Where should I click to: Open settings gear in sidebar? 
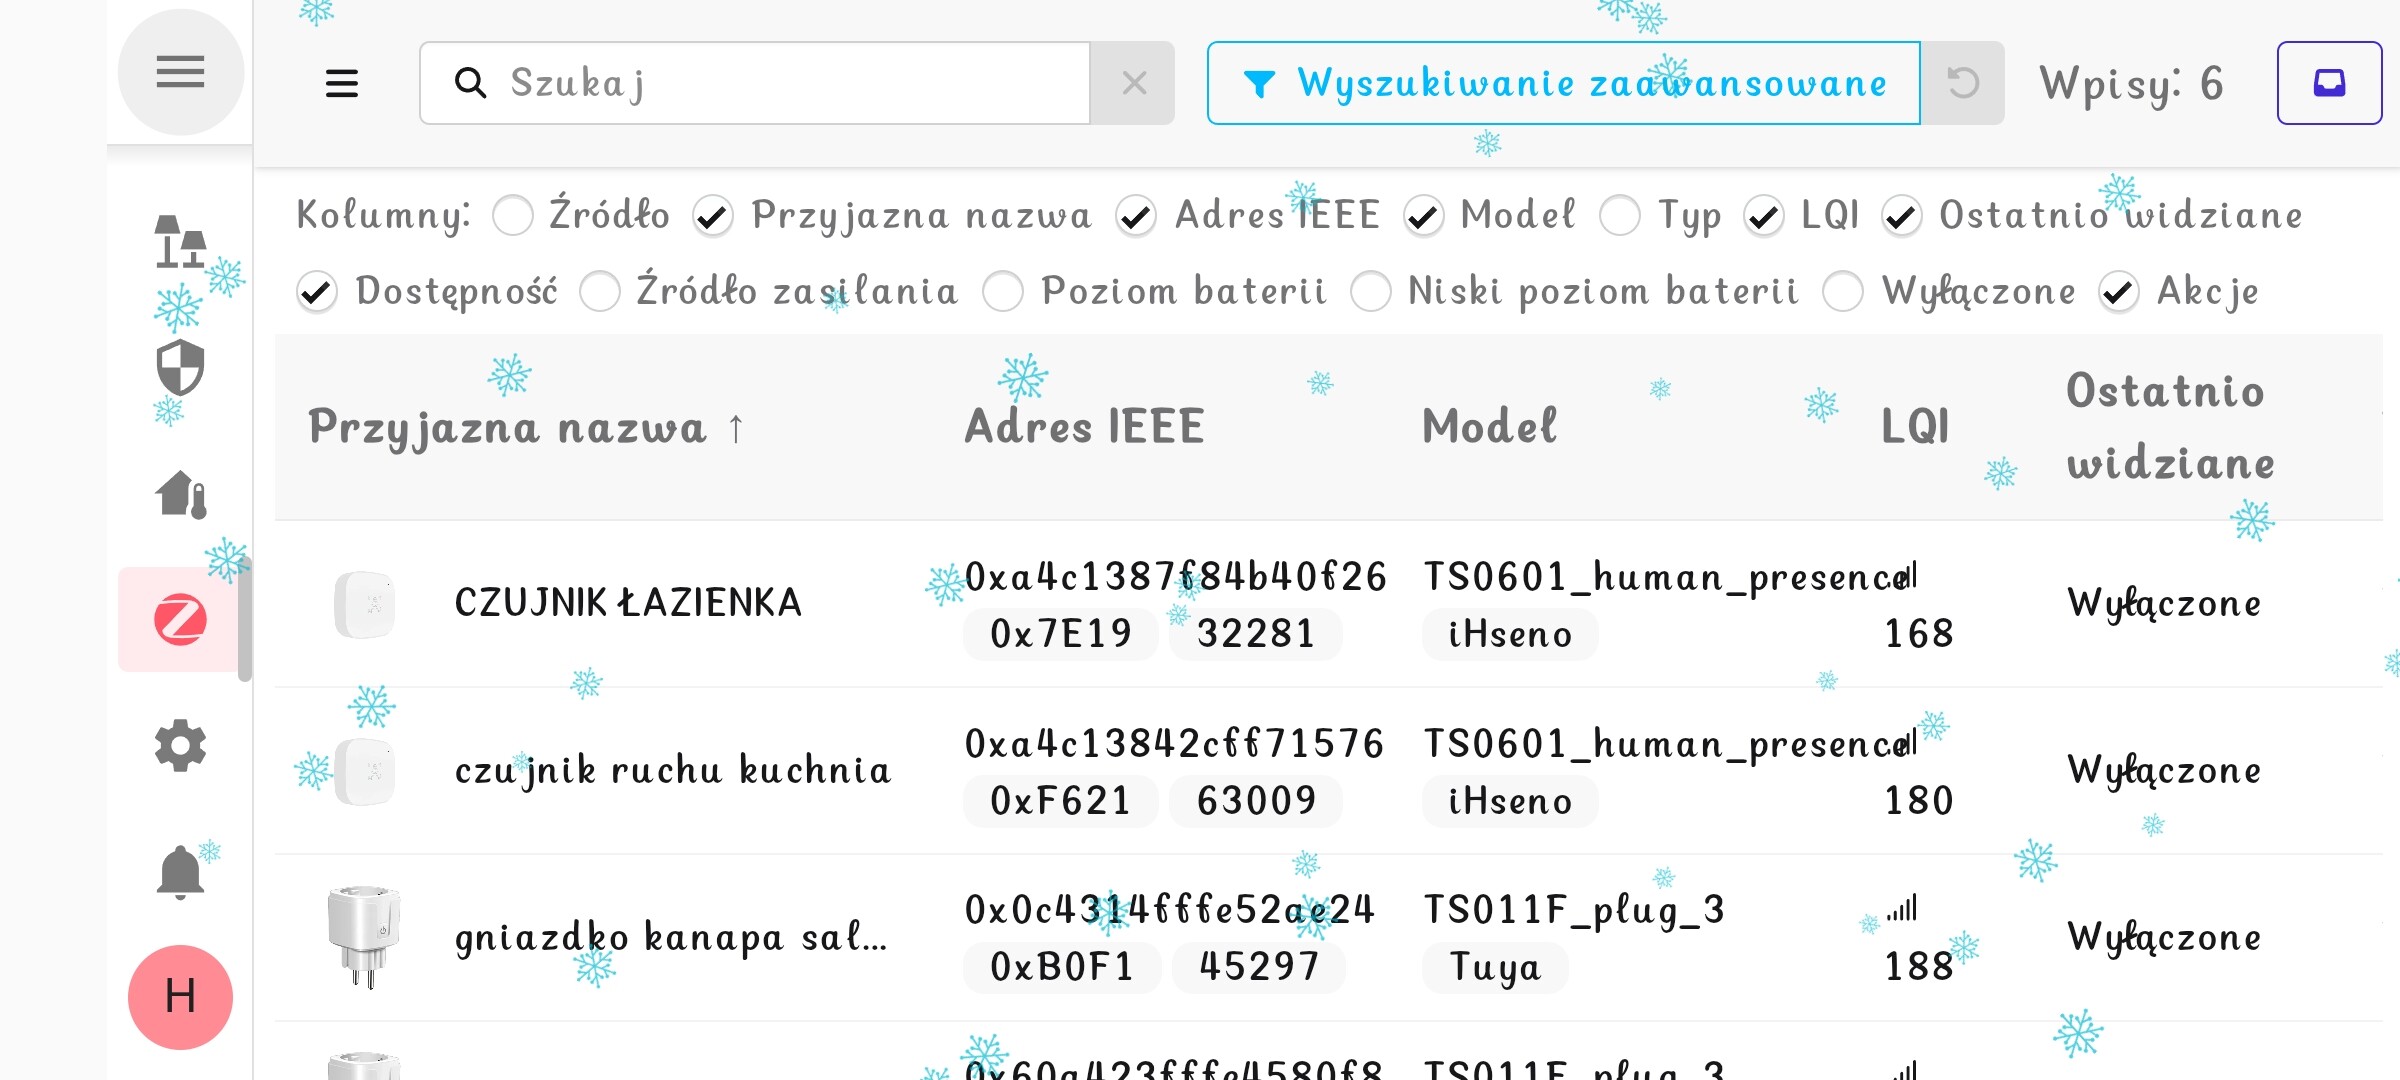coord(180,745)
